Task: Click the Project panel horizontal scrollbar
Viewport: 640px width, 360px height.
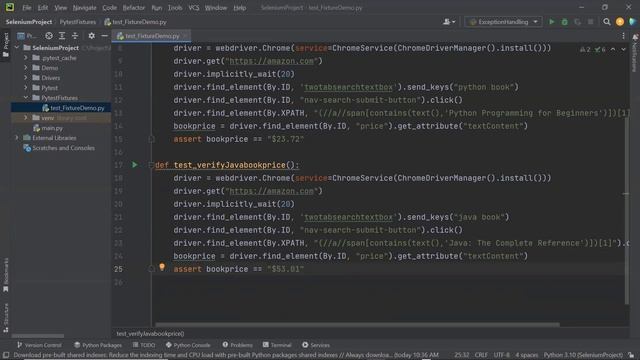Action: point(38,336)
